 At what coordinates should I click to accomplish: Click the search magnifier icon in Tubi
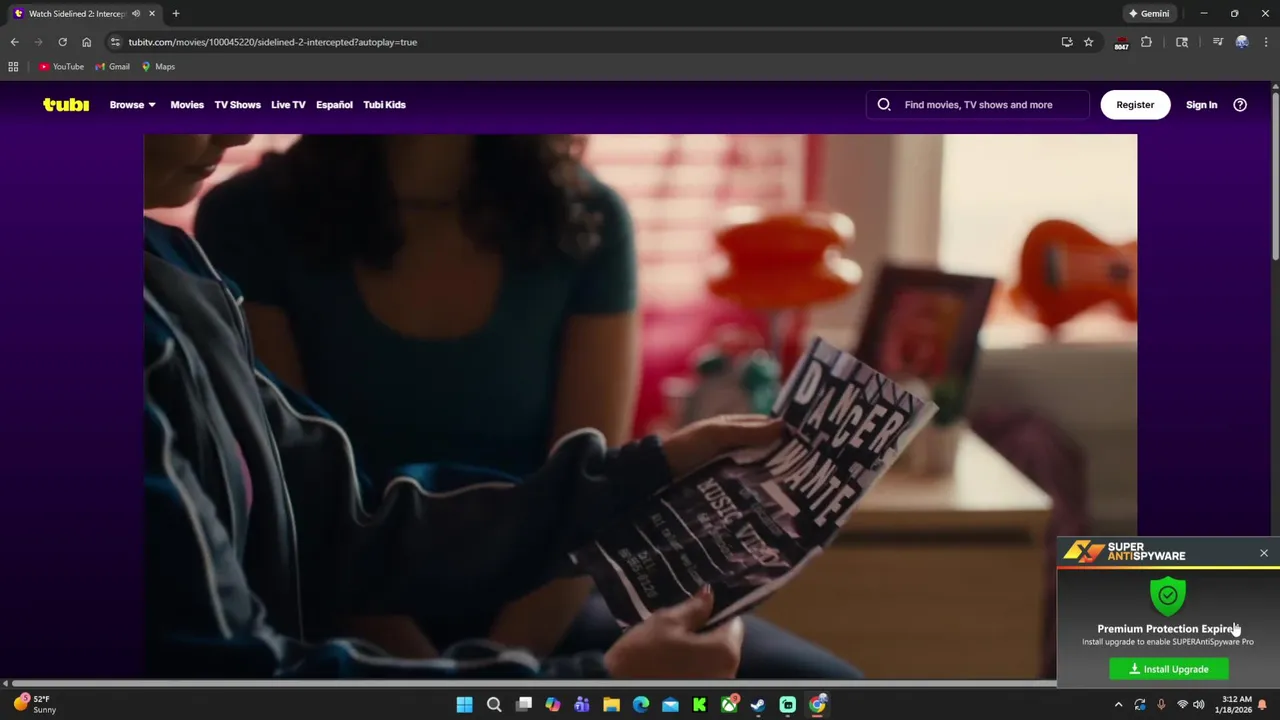coord(884,104)
